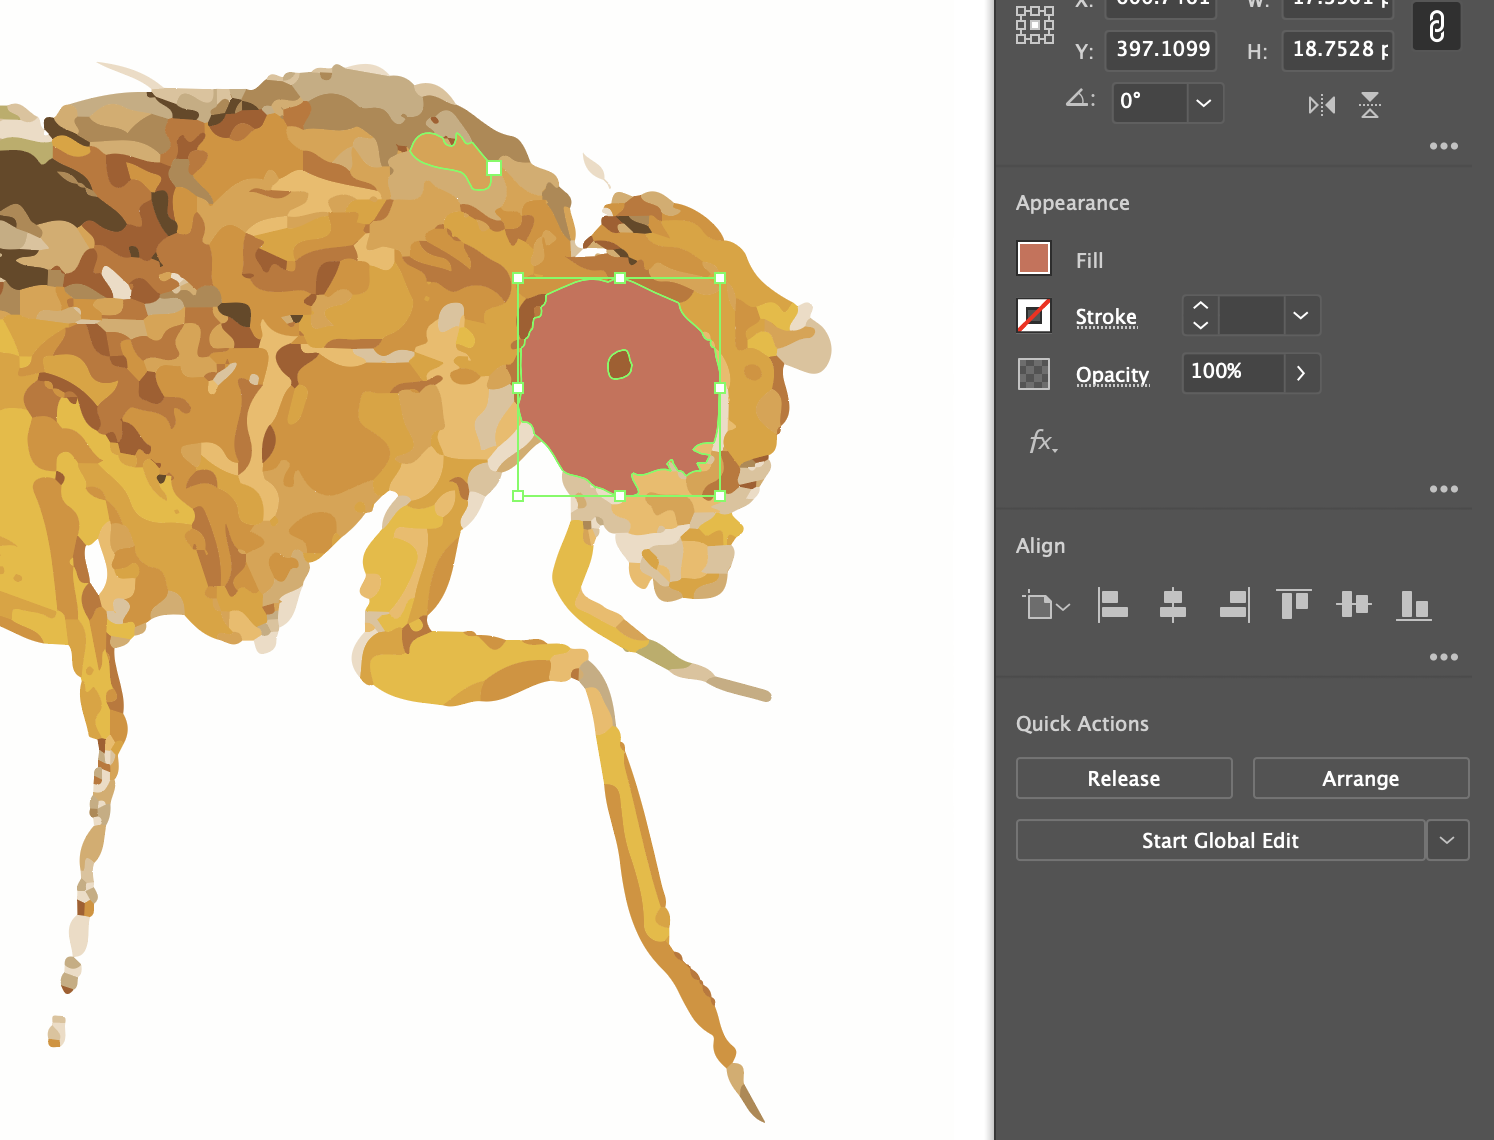1494x1140 pixels.
Task: Open the Align To options dropdown
Action: pos(1046,606)
